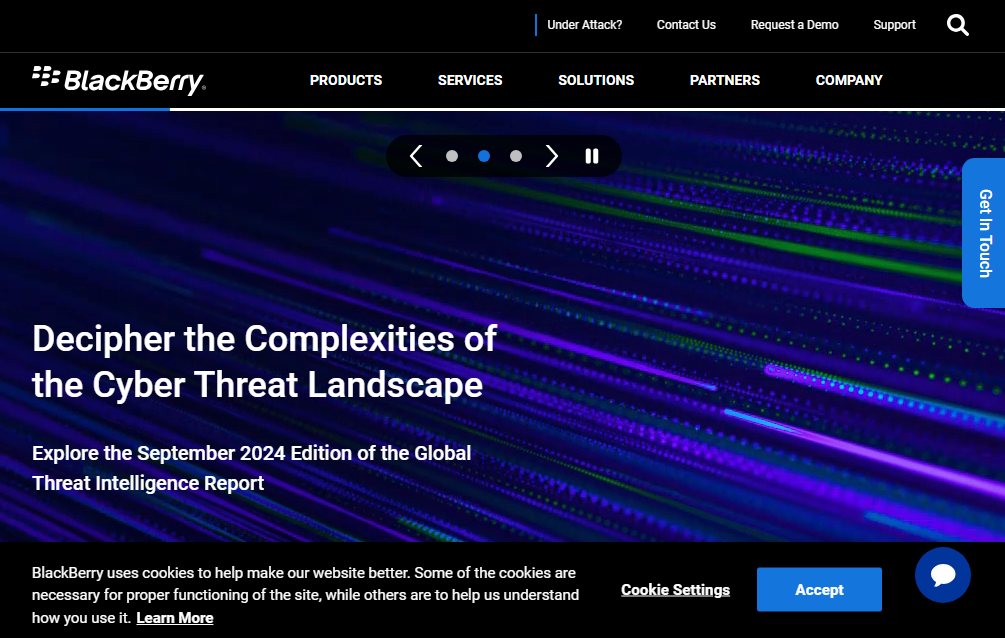Select the third carousel slide dot
Image resolution: width=1005 pixels, height=638 pixels.
516,156
